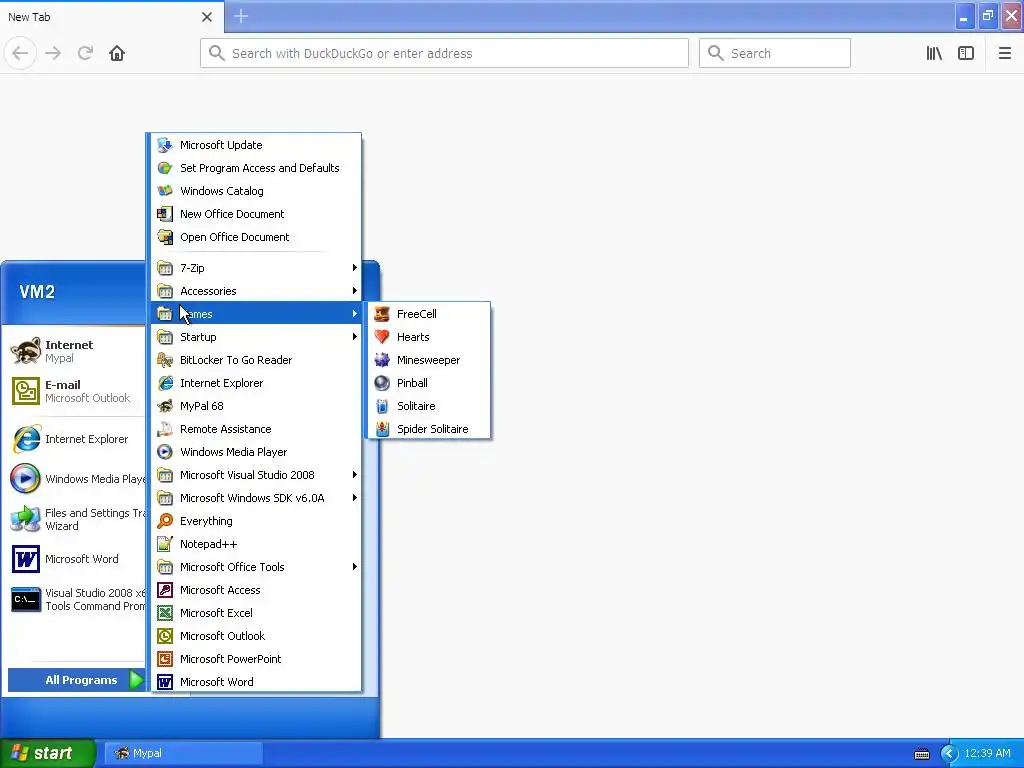1024x768 pixels.
Task: Click the Microsoft Excel icon
Action: pyautogui.click(x=165, y=613)
